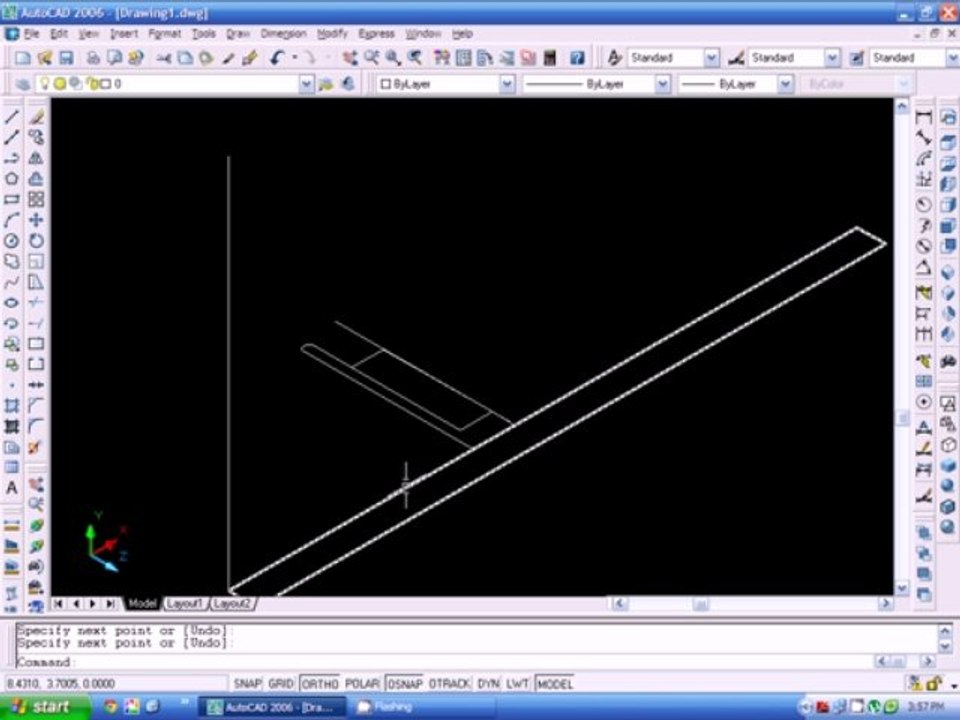Viewport: 960px width, 720px height.
Task: Toggle DYN dynamic input
Action: click(488, 683)
